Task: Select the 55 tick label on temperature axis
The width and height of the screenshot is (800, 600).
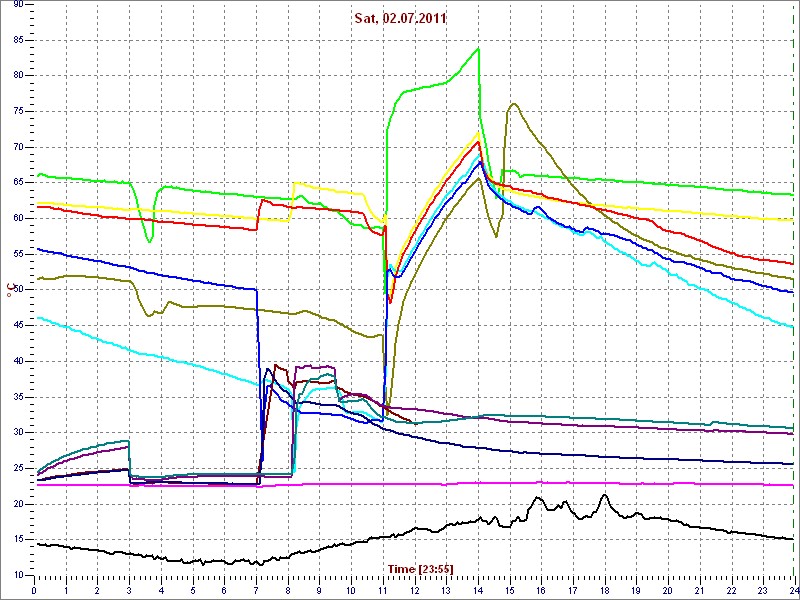Action: point(18,254)
